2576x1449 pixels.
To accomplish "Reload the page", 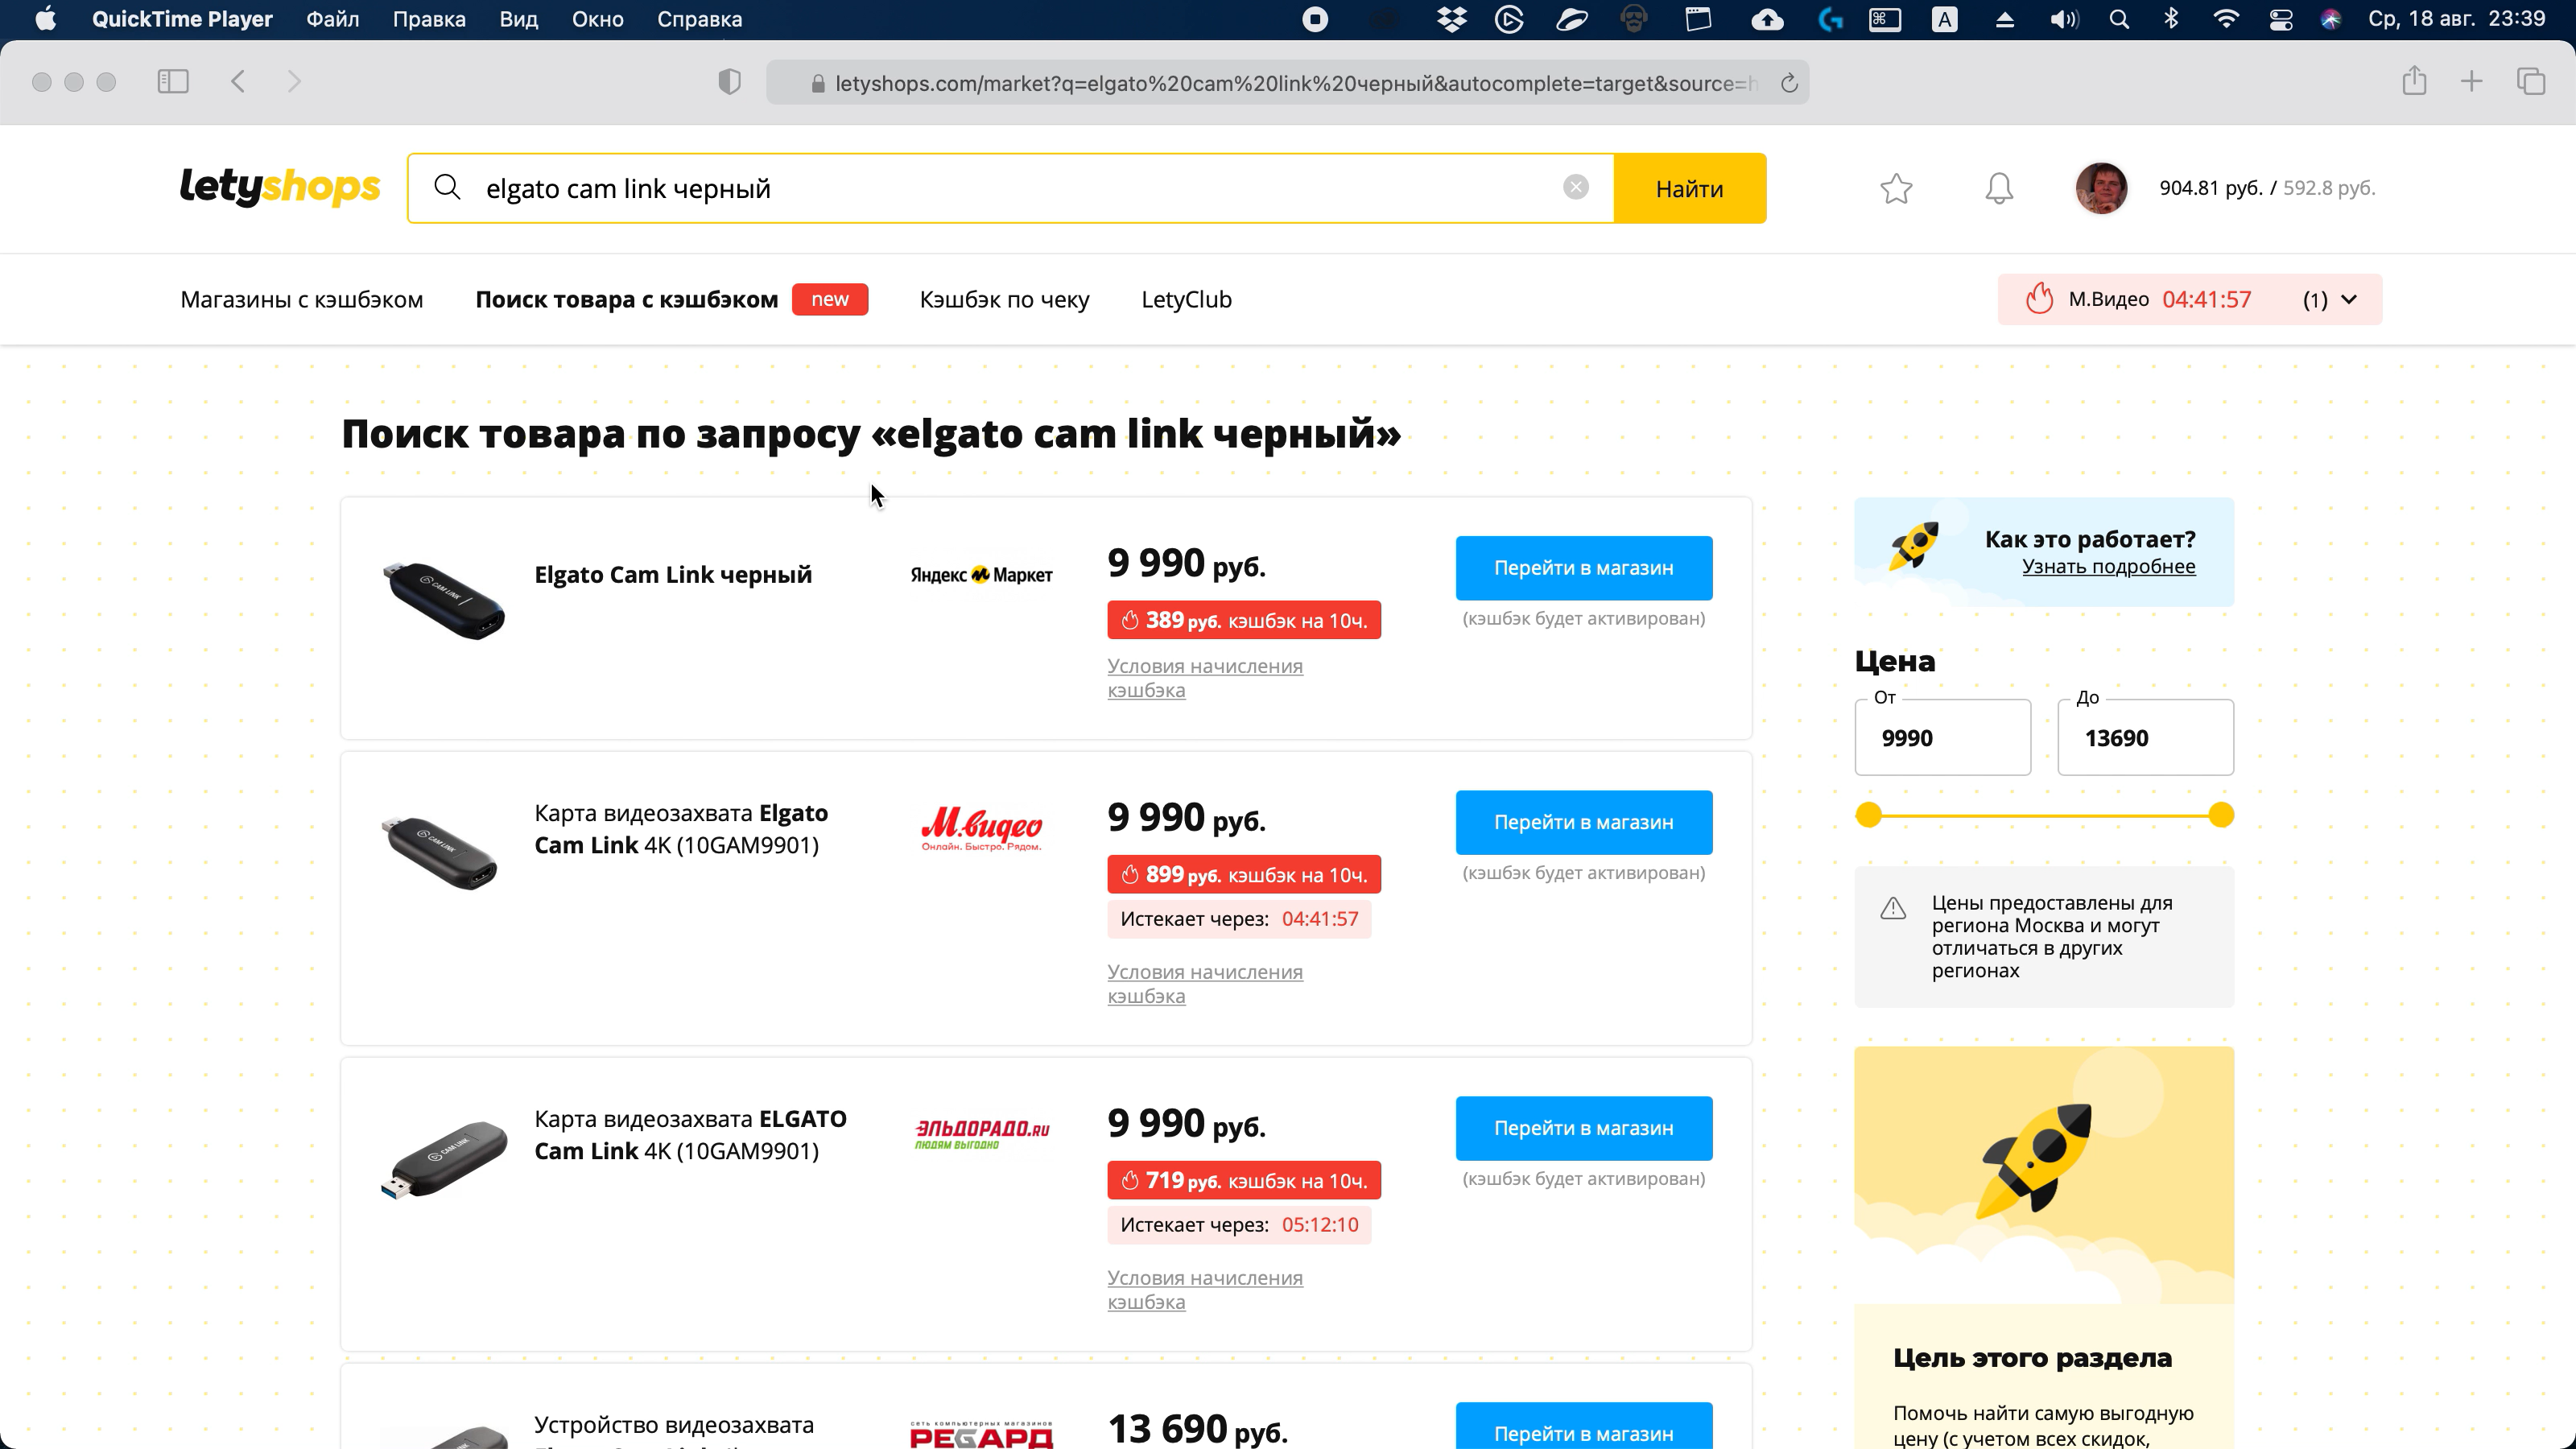I will point(1789,83).
